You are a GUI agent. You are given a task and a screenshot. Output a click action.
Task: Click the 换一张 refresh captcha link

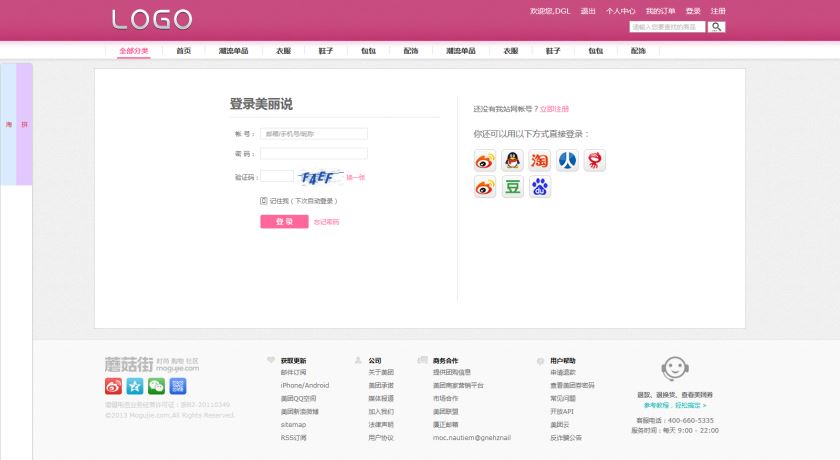coord(356,177)
